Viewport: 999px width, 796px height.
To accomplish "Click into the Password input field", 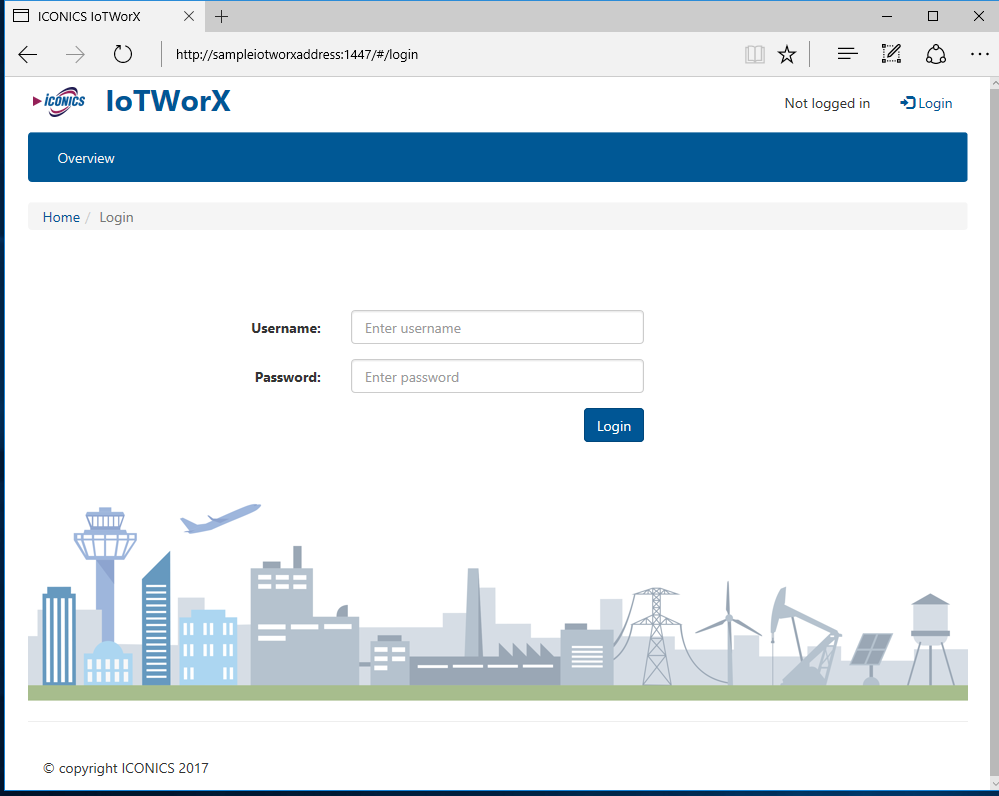I will pyautogui.click(x=497, y=377).
